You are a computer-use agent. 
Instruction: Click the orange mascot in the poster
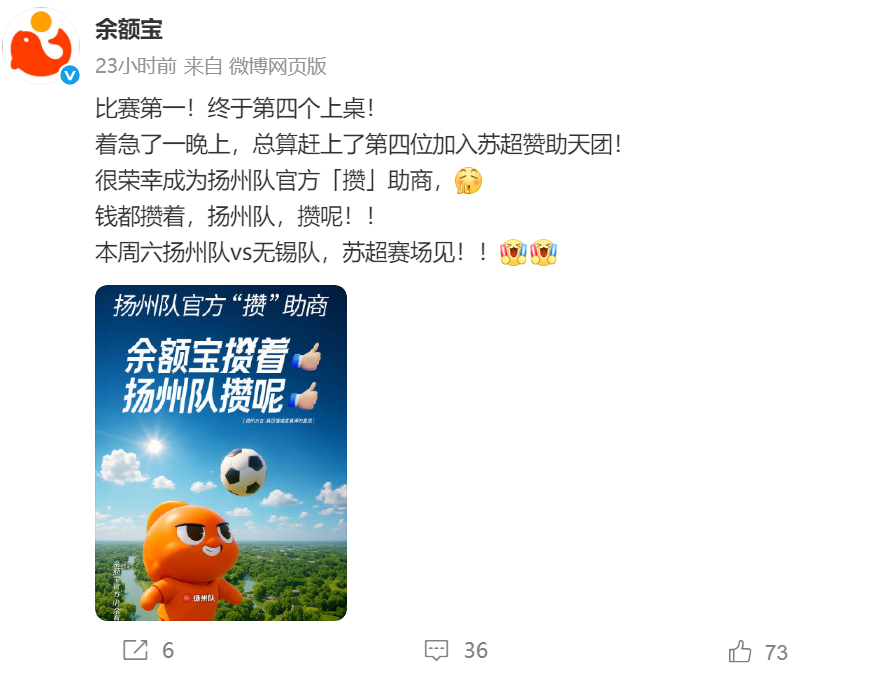tap(190, 561)
